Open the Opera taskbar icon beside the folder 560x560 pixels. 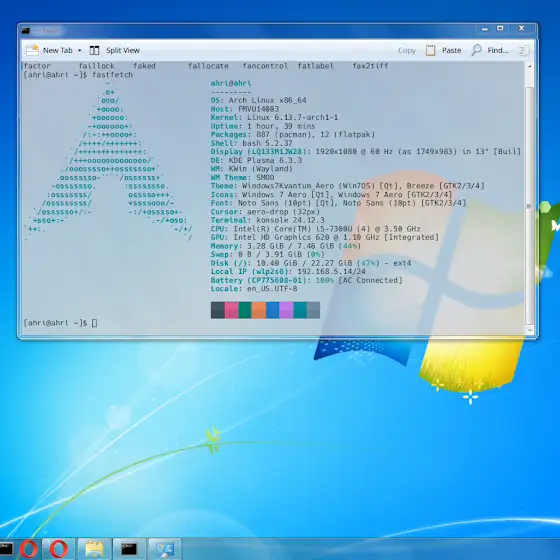tap(59, 549)
